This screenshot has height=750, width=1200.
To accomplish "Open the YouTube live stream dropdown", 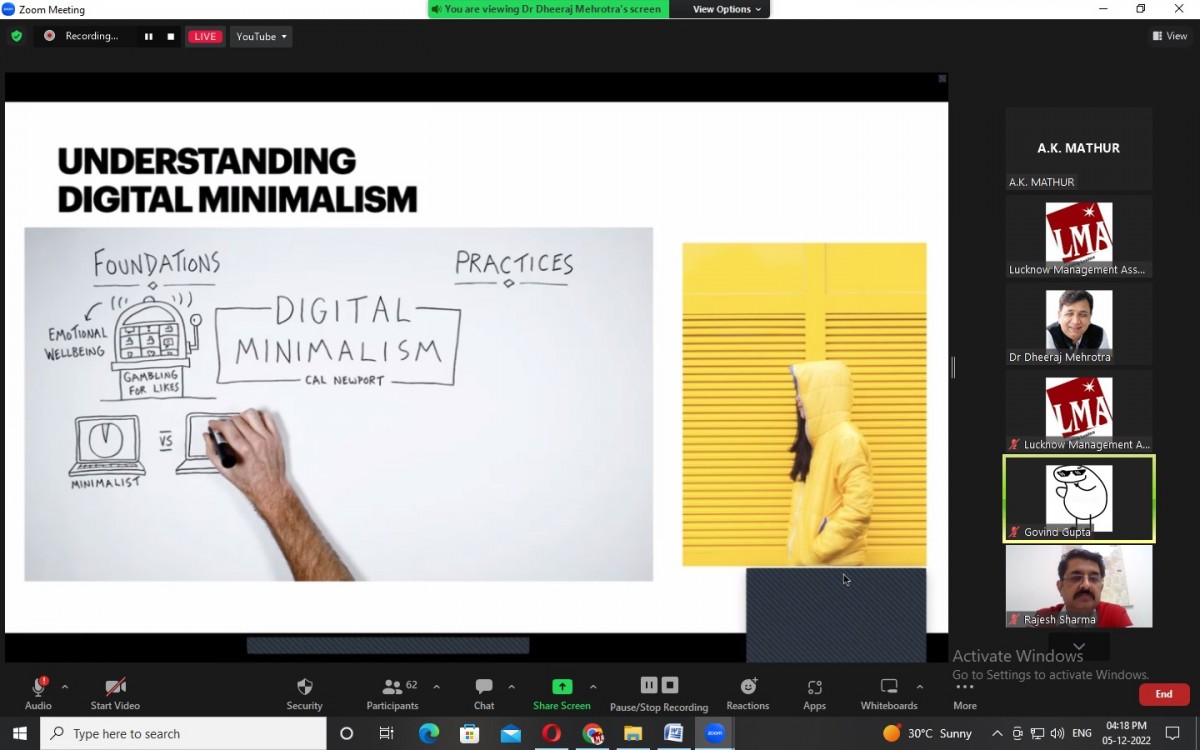I will point(261,37).
